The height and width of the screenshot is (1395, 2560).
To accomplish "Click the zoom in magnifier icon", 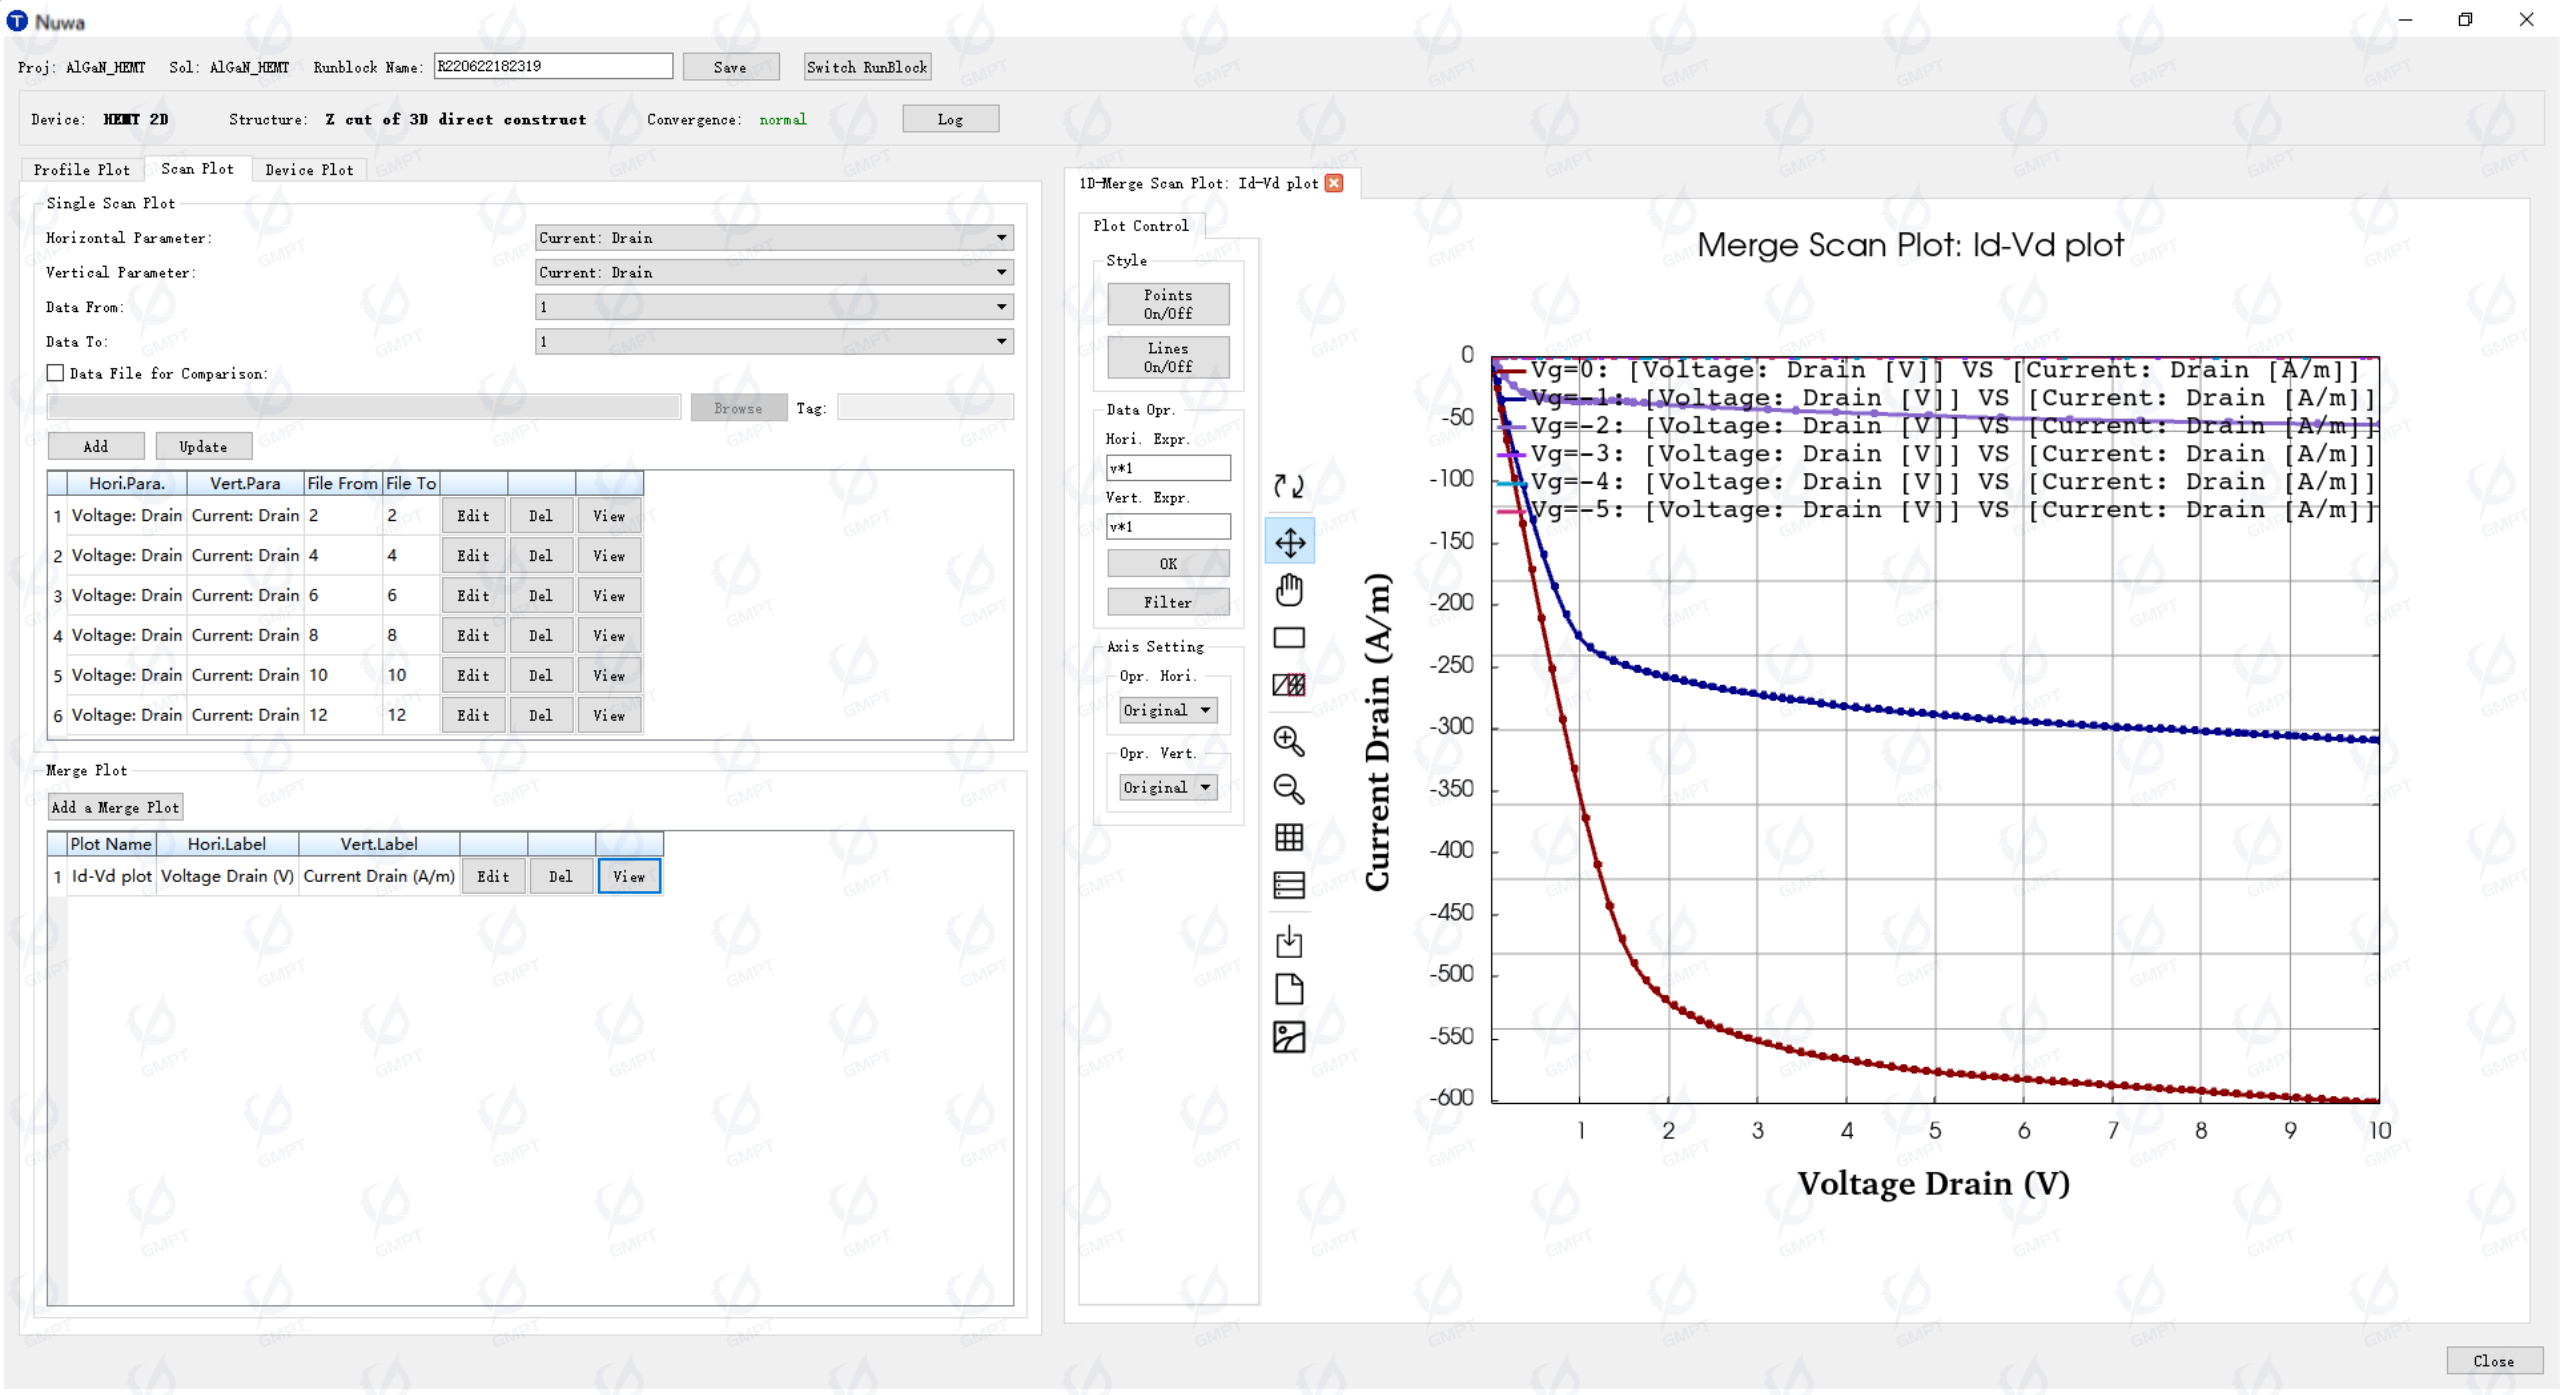I will 1289,741.
